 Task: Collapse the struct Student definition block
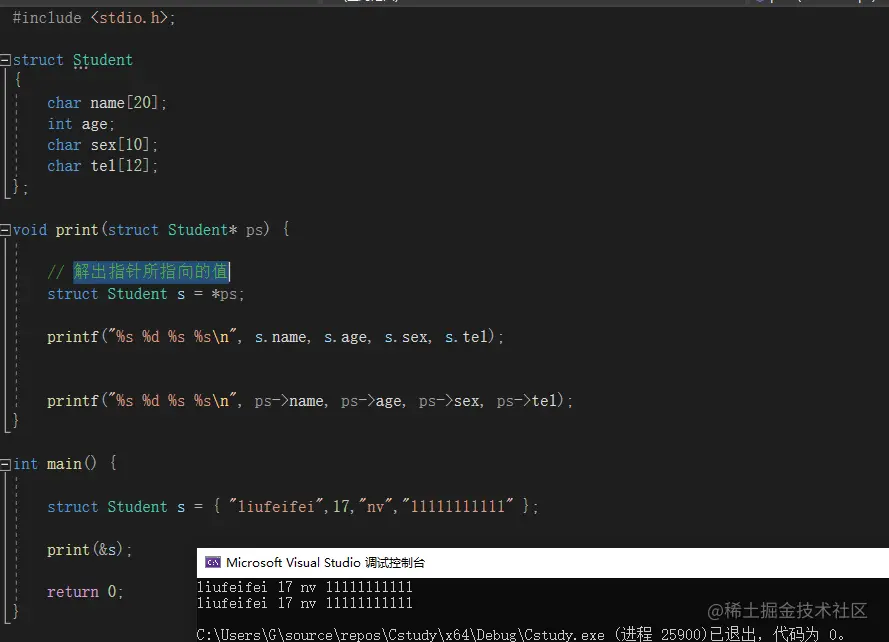pyautogui.click(x=5, y=60)
